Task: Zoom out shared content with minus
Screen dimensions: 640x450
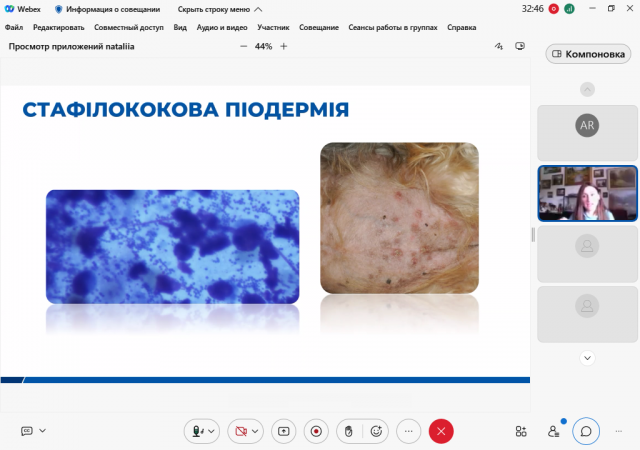Action: (x=244, y=47)
